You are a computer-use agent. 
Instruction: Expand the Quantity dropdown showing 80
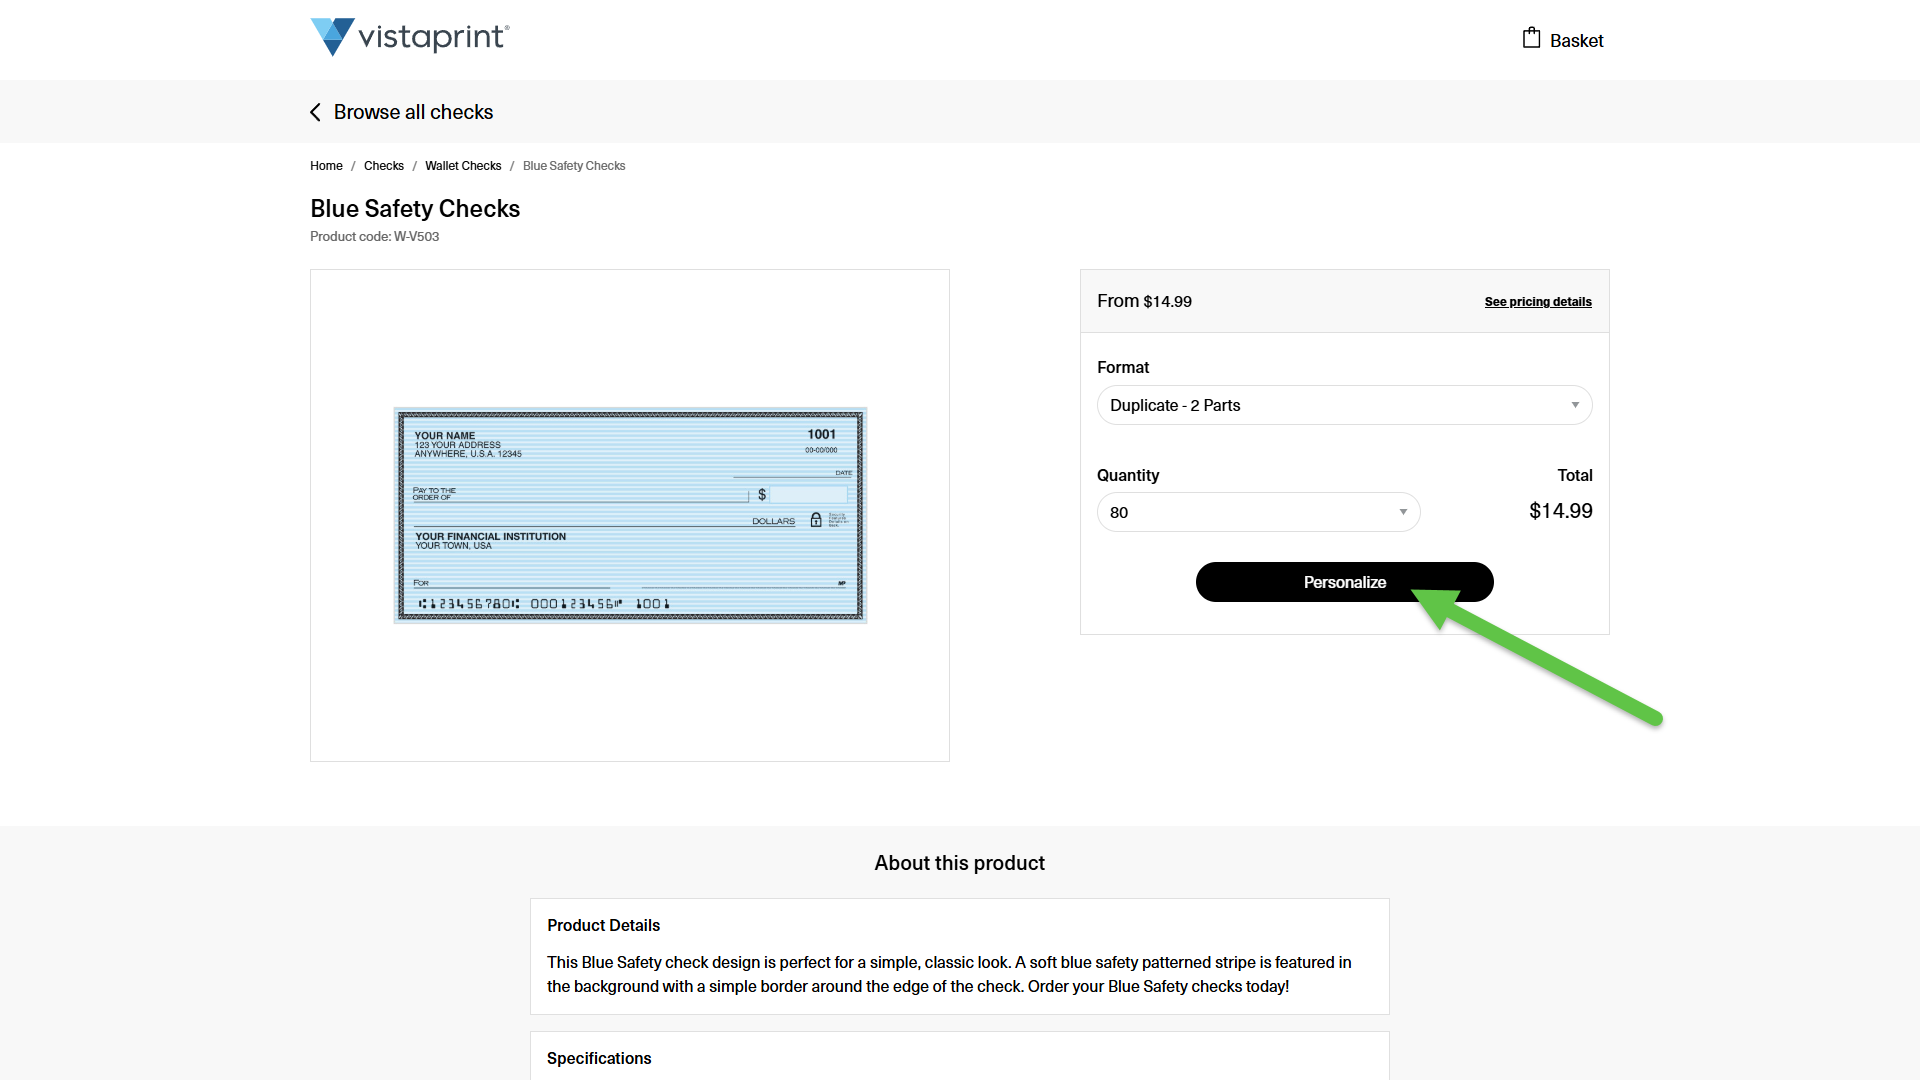click(1259, 512)
